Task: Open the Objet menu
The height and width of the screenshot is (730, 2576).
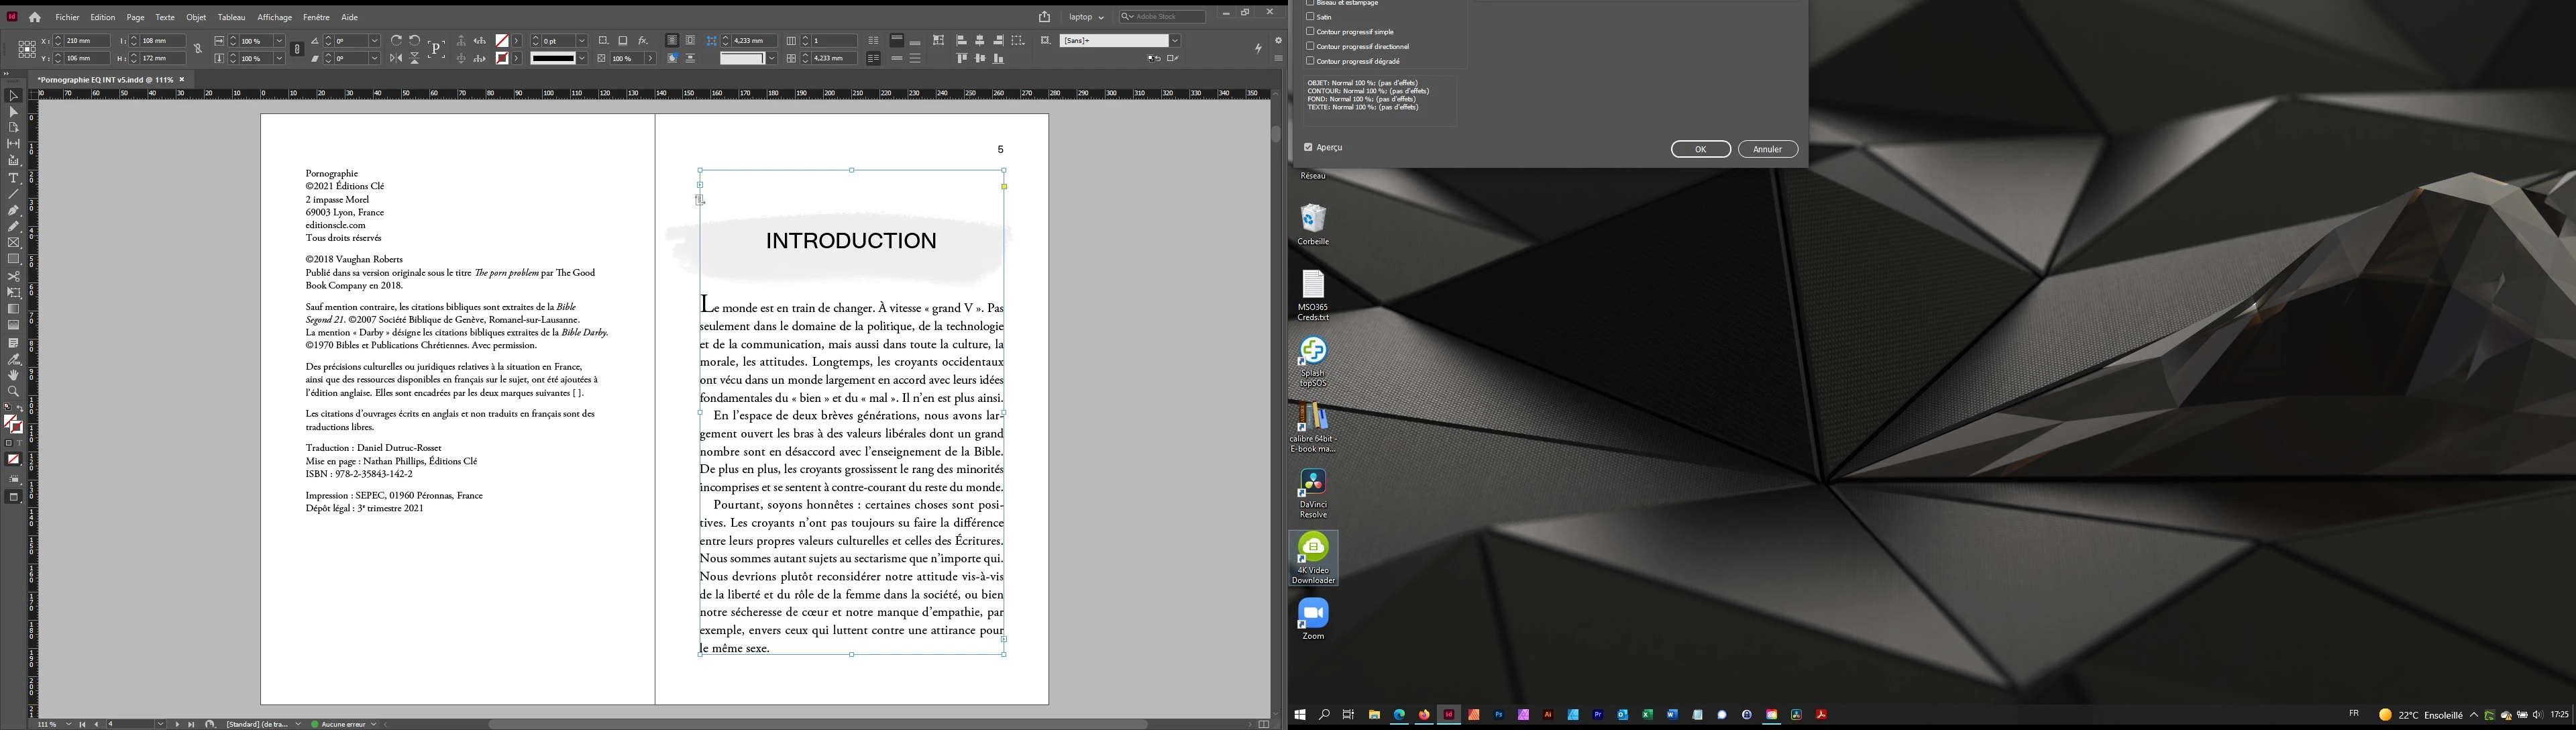Action: (196, 17)
